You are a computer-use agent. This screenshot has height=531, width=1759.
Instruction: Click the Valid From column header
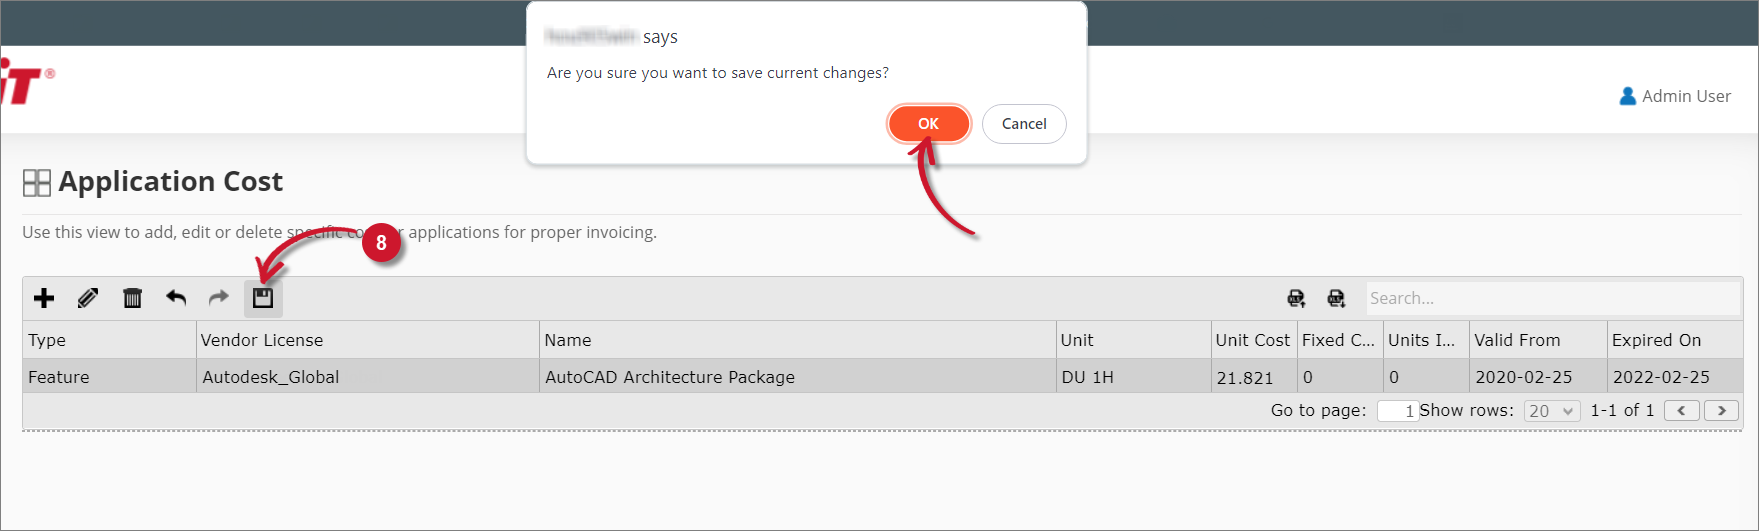(1517, 340)
